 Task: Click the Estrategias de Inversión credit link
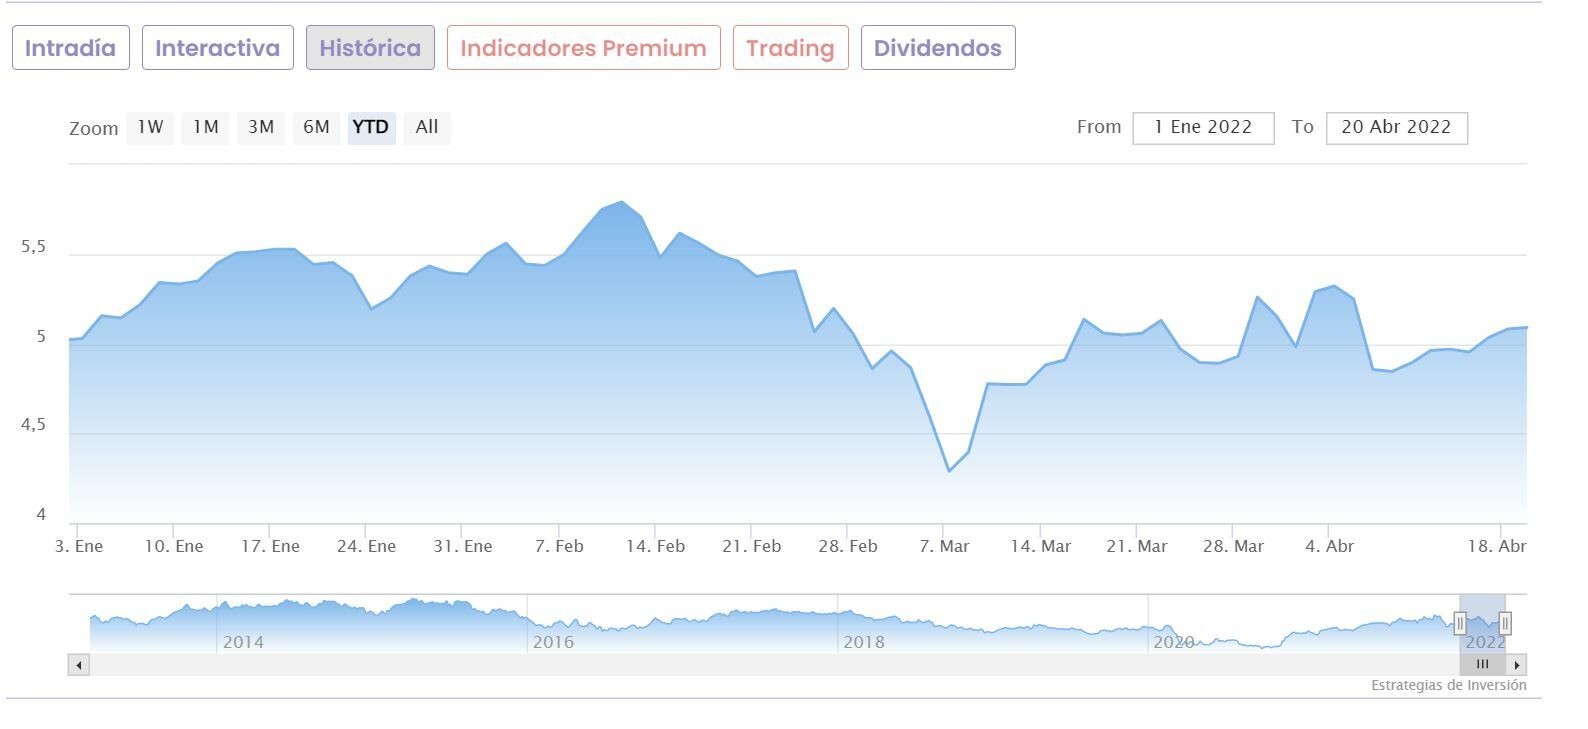[x=1448, y=686]
